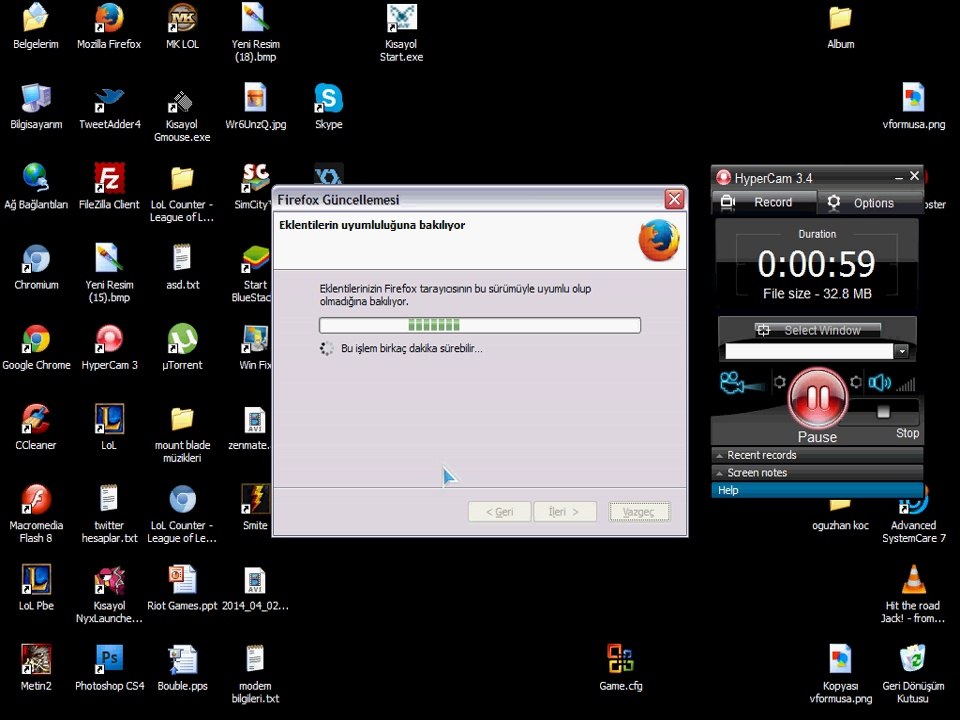The width and height of the screenshot is (960, 720).
Task: Stop the HyperCam recording
Action: pos(907,433)
